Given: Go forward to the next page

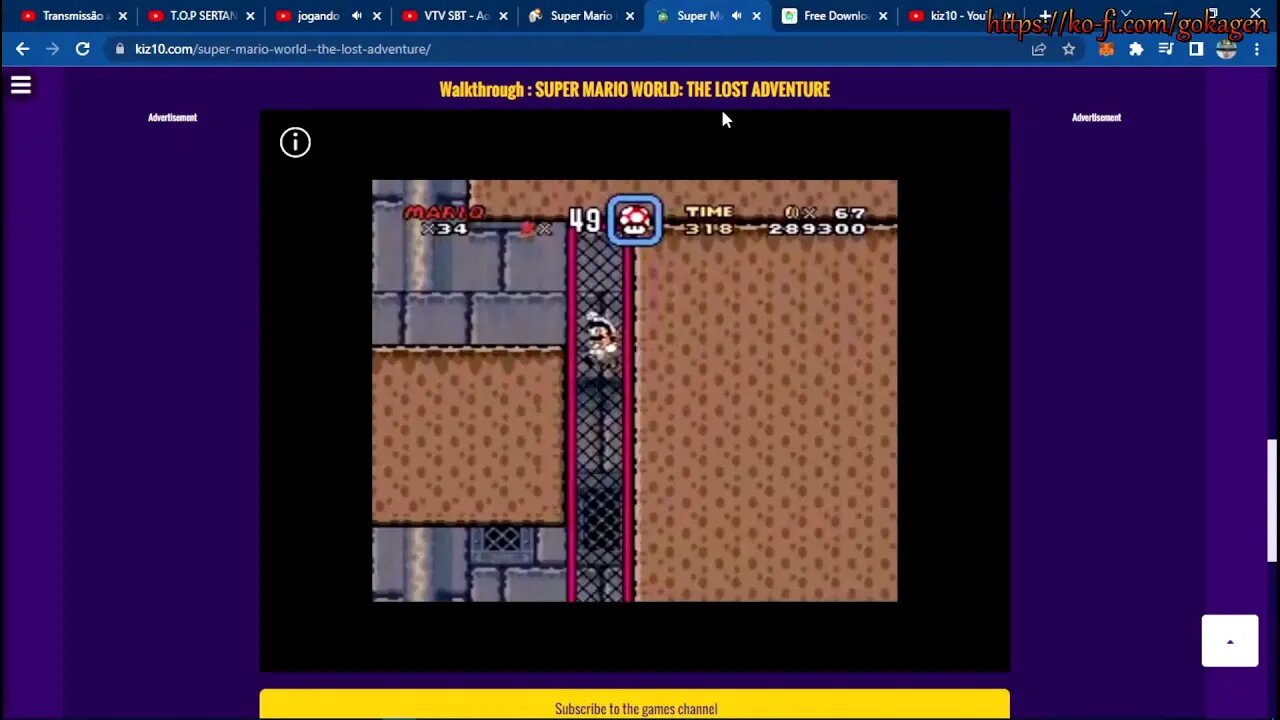Looking at the screenshot, I should coord(52,49).
